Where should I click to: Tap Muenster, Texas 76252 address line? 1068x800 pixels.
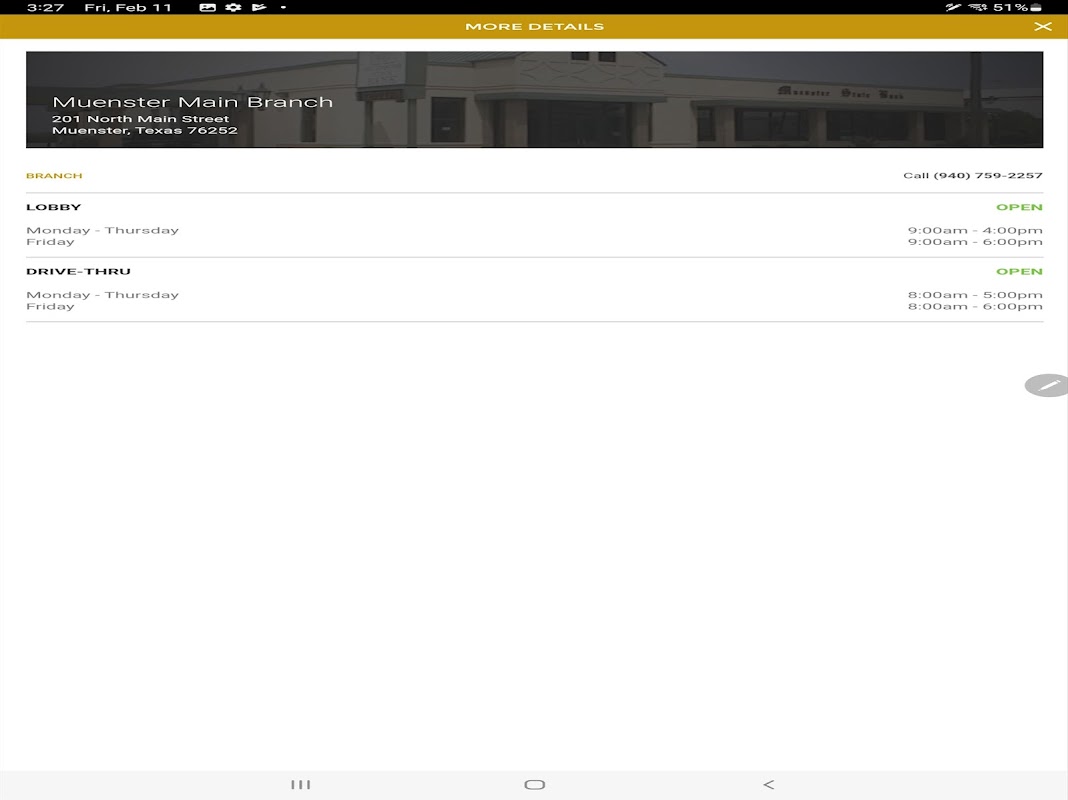145,131
